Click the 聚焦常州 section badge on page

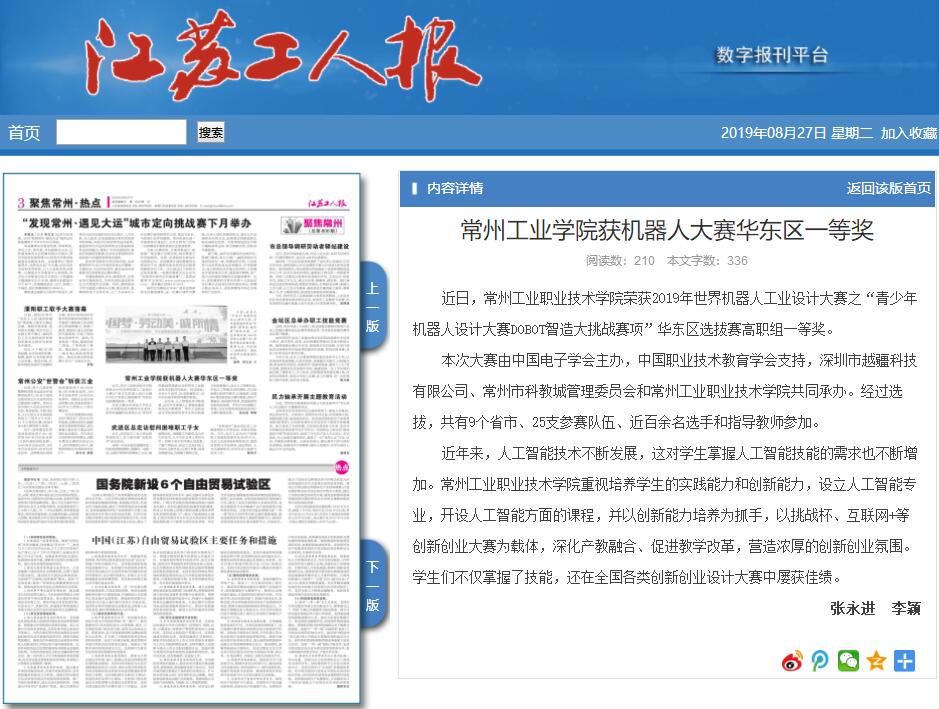click(313, 225)
